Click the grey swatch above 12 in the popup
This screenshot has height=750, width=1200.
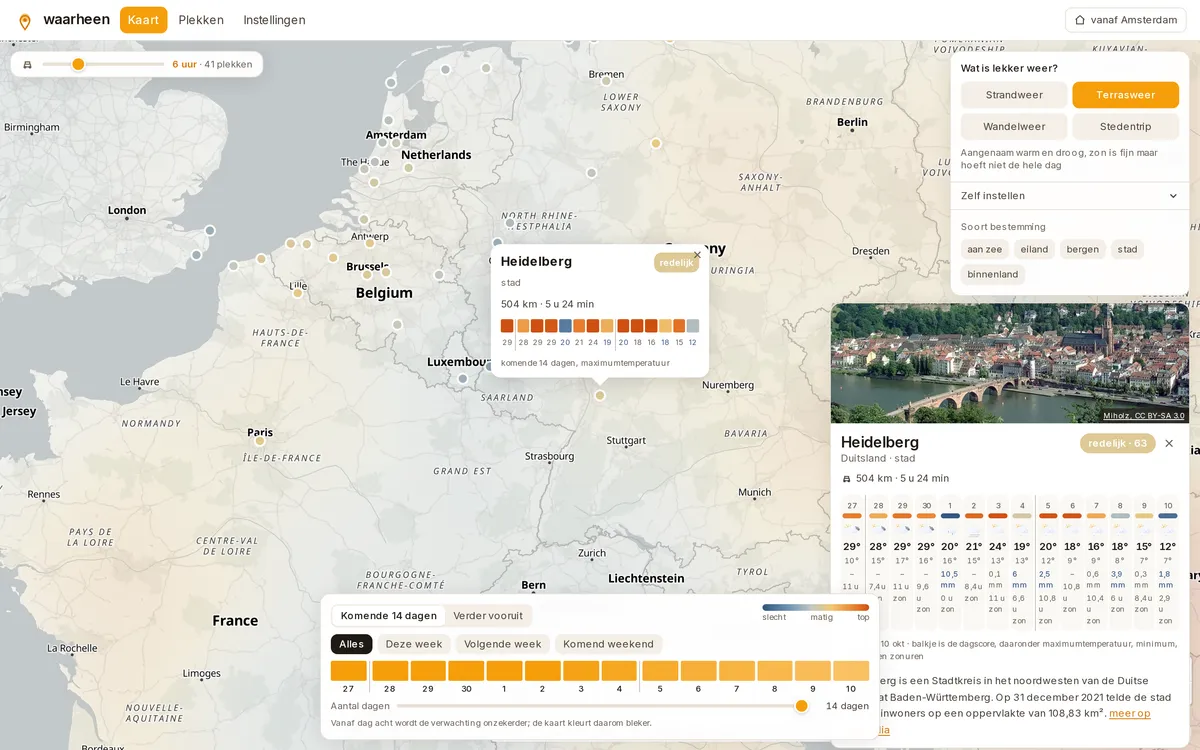click(x=693, y=326)
